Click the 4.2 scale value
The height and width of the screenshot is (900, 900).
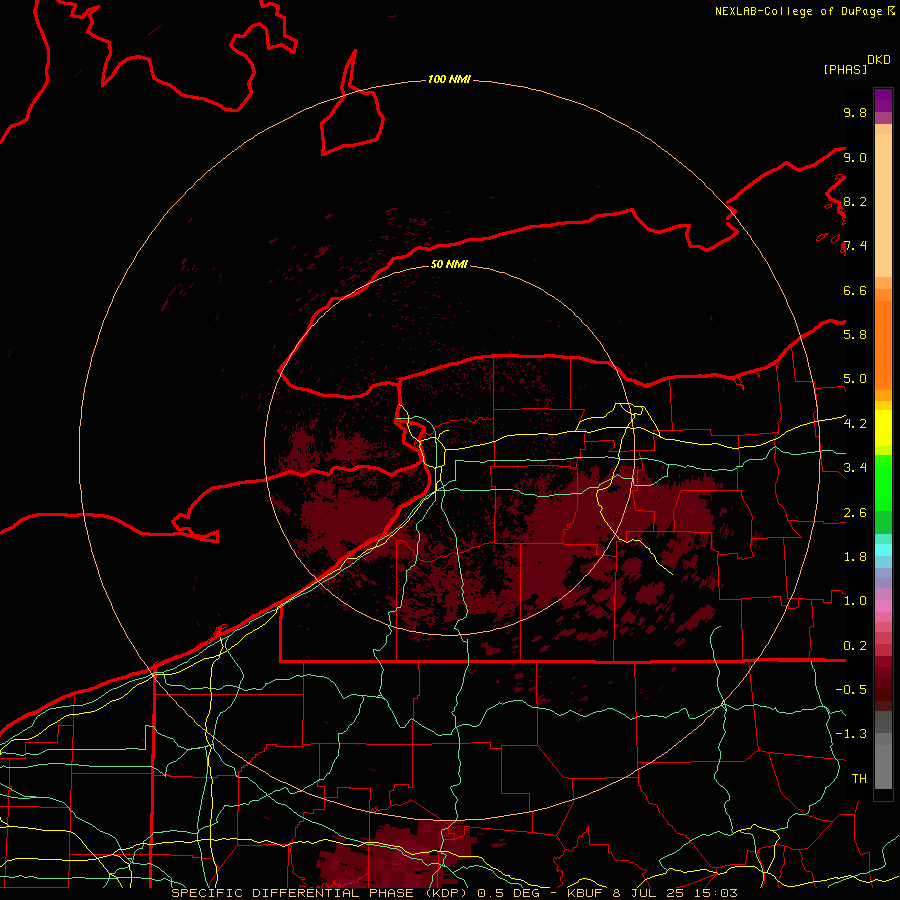click(x=855, y=424)
